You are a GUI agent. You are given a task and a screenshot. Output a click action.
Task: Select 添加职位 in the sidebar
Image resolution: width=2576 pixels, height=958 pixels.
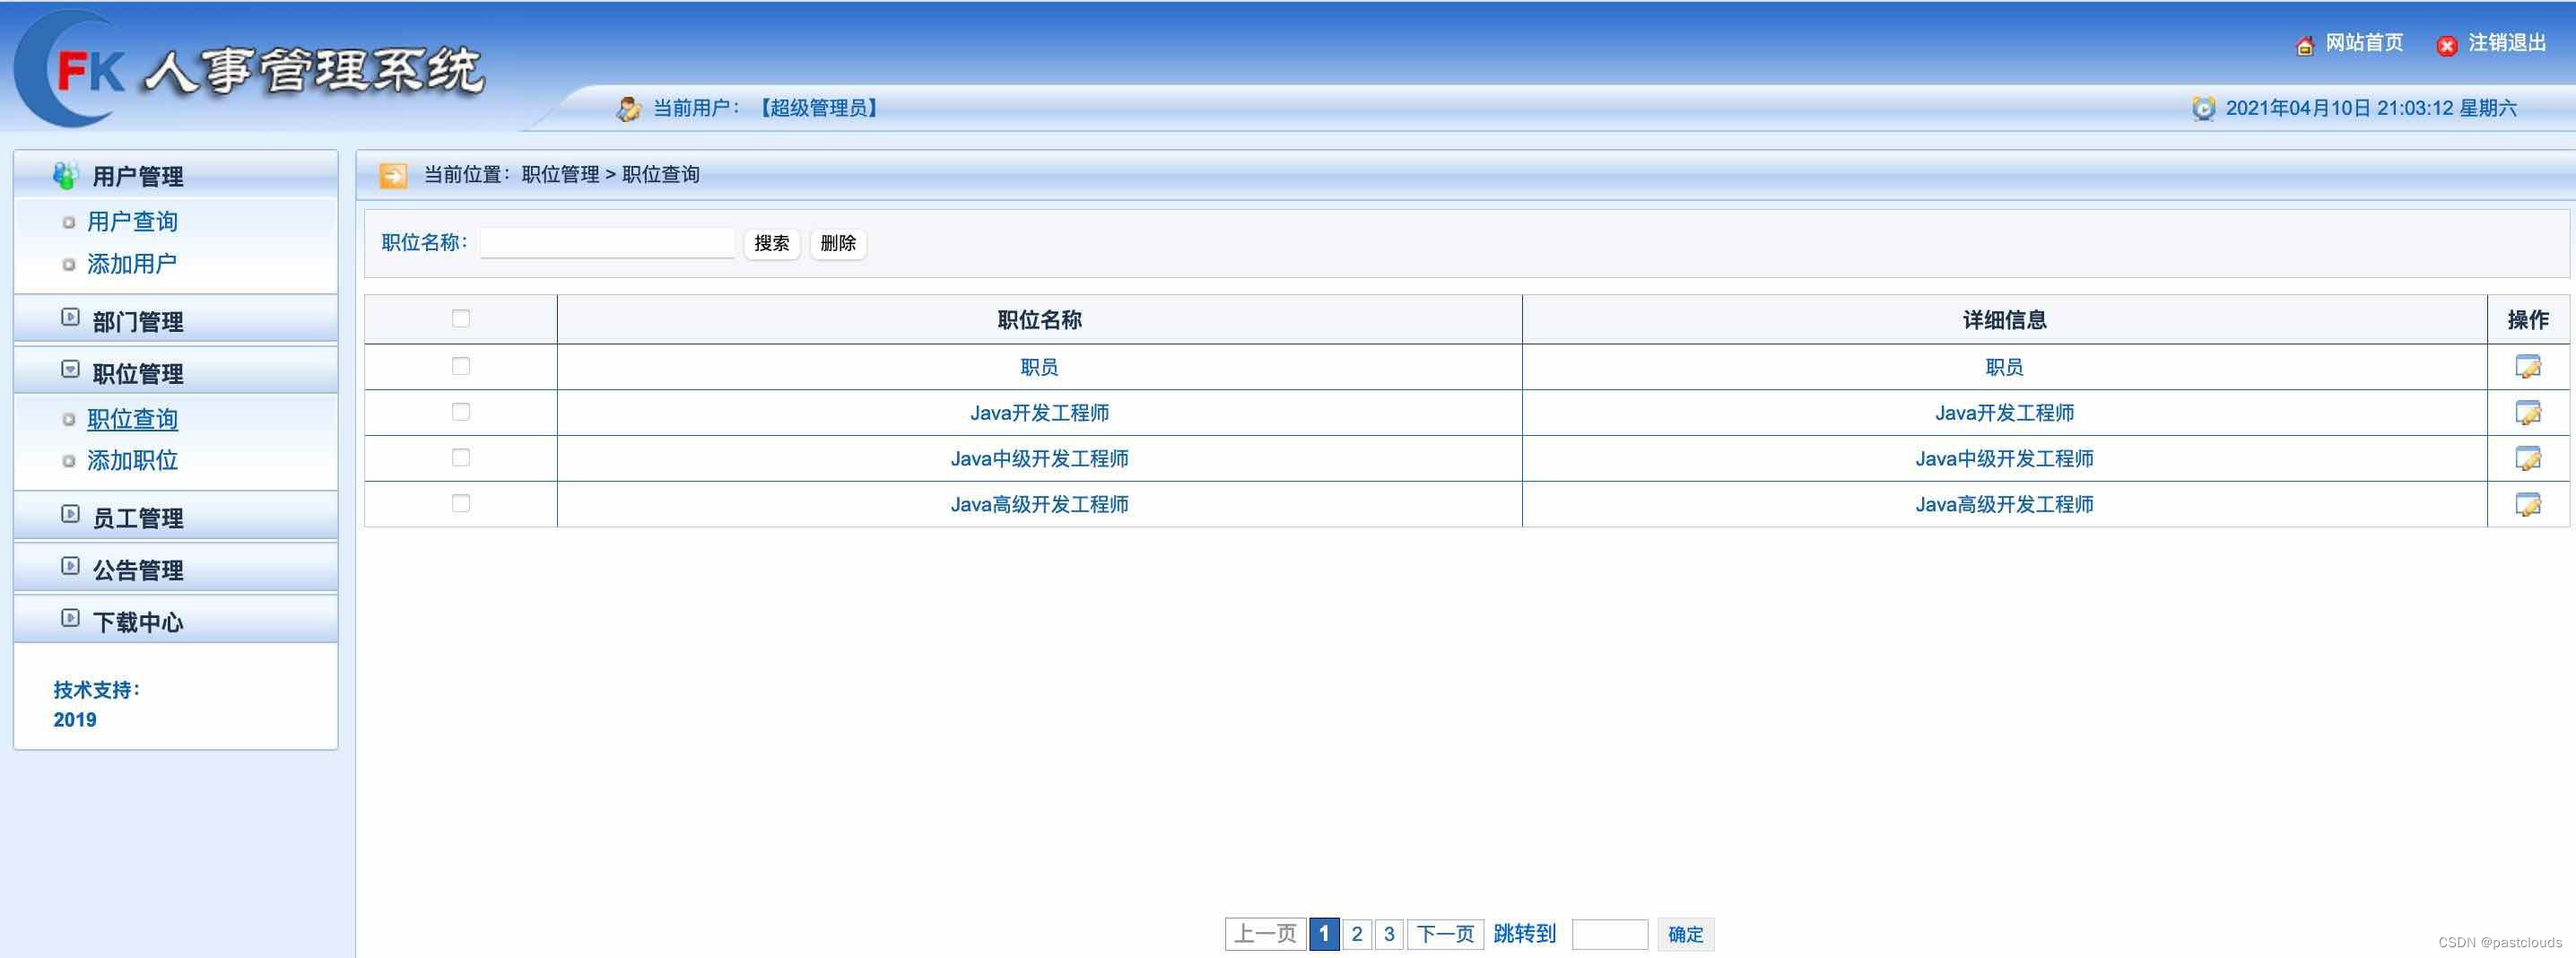(133, 460)
